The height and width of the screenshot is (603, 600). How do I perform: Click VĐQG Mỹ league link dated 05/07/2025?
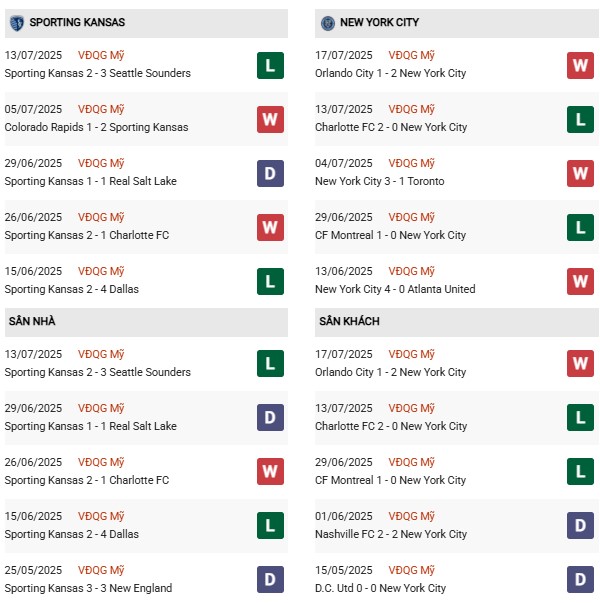click(x=101, y=109)
